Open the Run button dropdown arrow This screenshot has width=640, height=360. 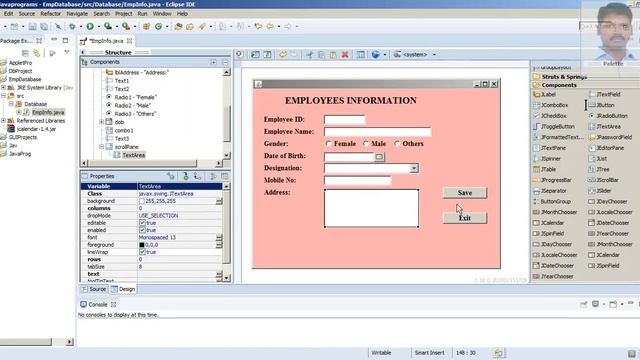[x=99, y=27]
